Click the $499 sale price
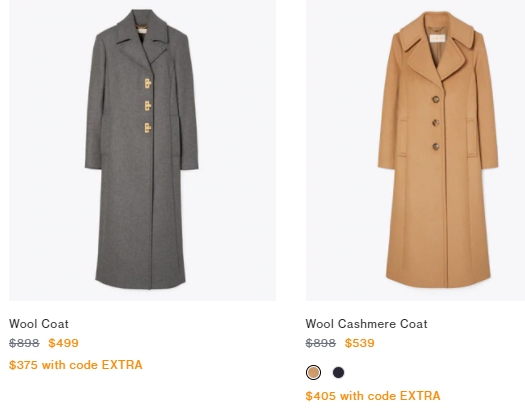The width and height of the screenshot is (525, 410). 63,343
